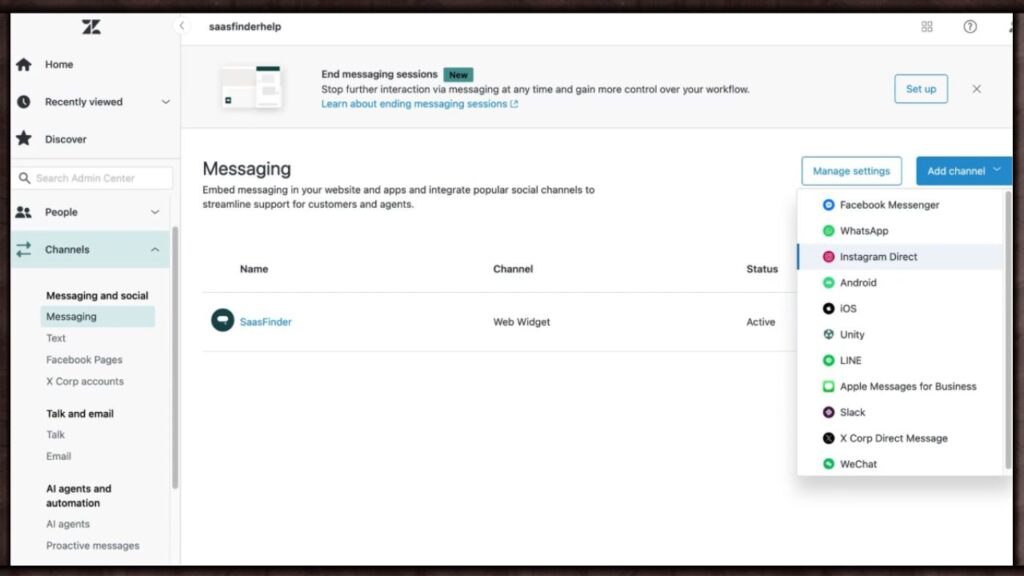This screenshot has width=1024, height=576.
Task: Choose WeChat from channel menu
Action: [900, 464]
